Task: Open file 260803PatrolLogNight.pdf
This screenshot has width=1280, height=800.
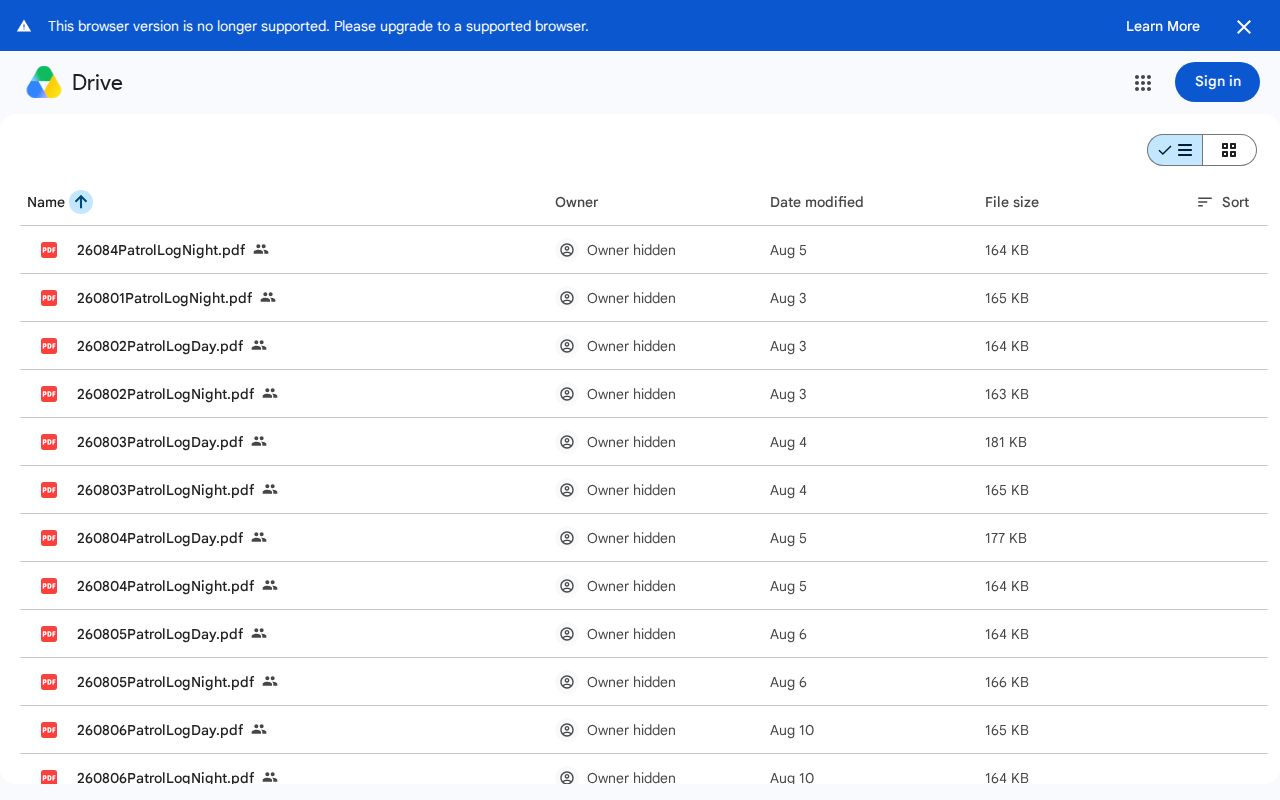Action: pos(166,490)
